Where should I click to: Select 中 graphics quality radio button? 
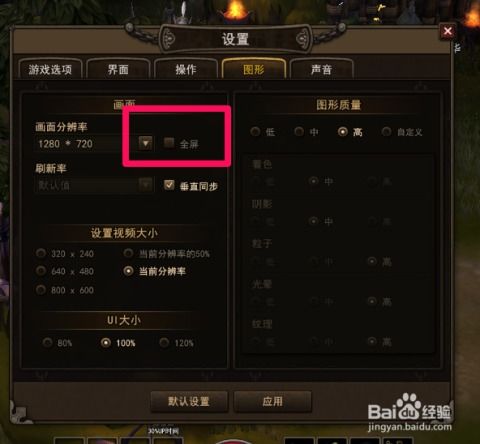click(x=299, y=132)
